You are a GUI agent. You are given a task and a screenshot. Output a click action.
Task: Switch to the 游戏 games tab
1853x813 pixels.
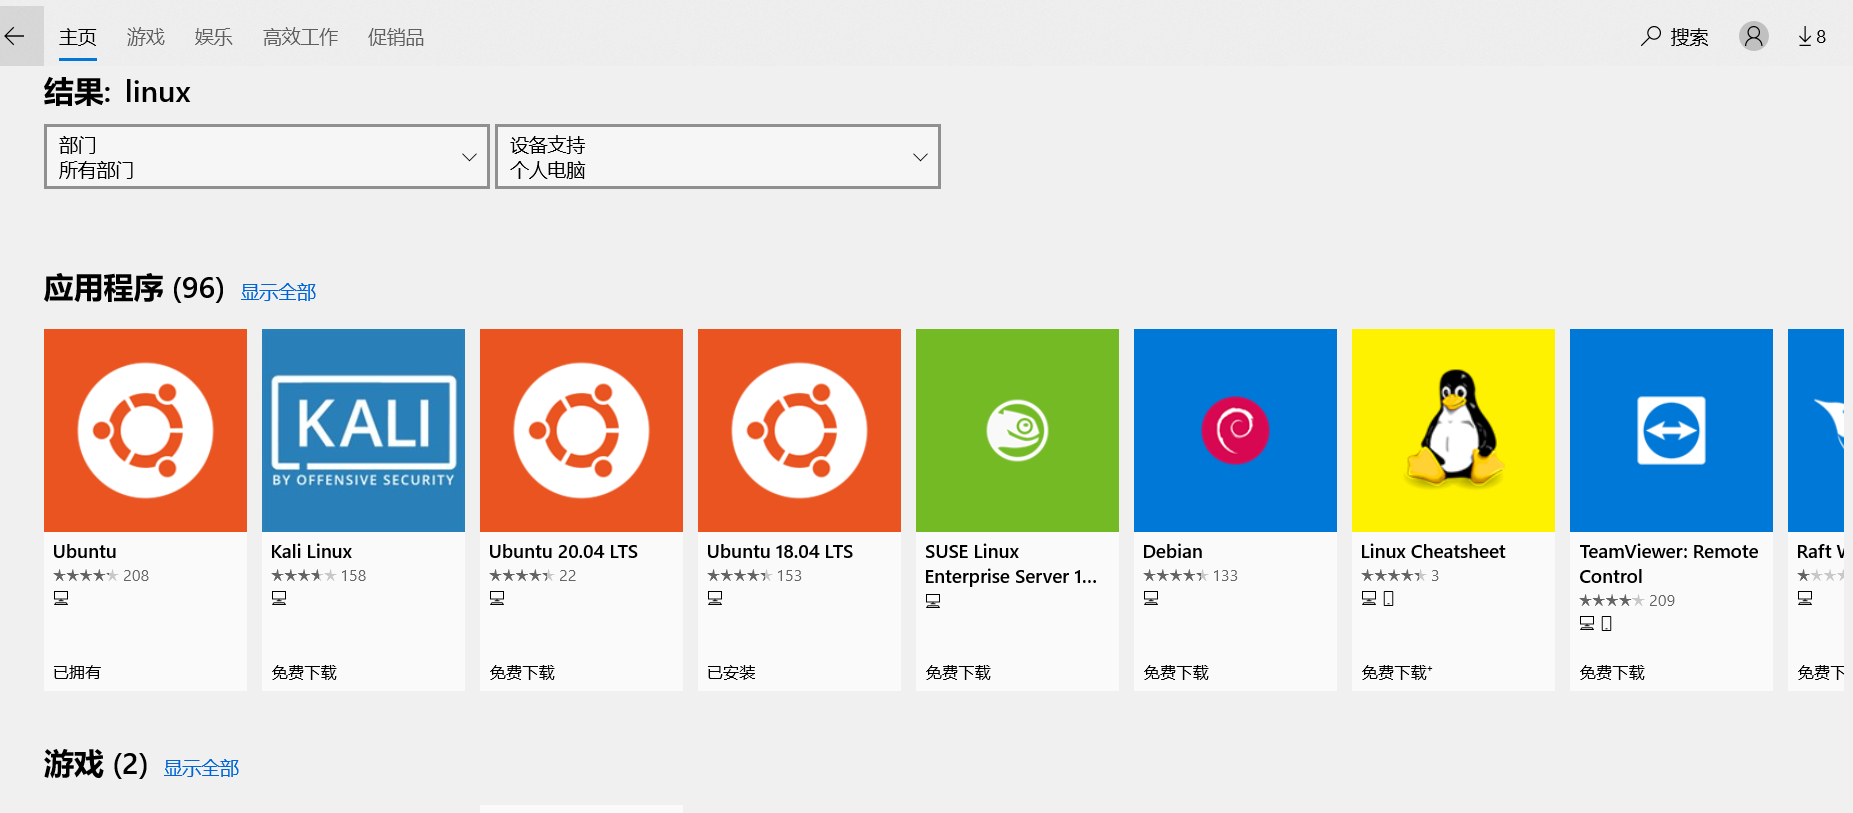pyautogui.click(x=146, y=37)
